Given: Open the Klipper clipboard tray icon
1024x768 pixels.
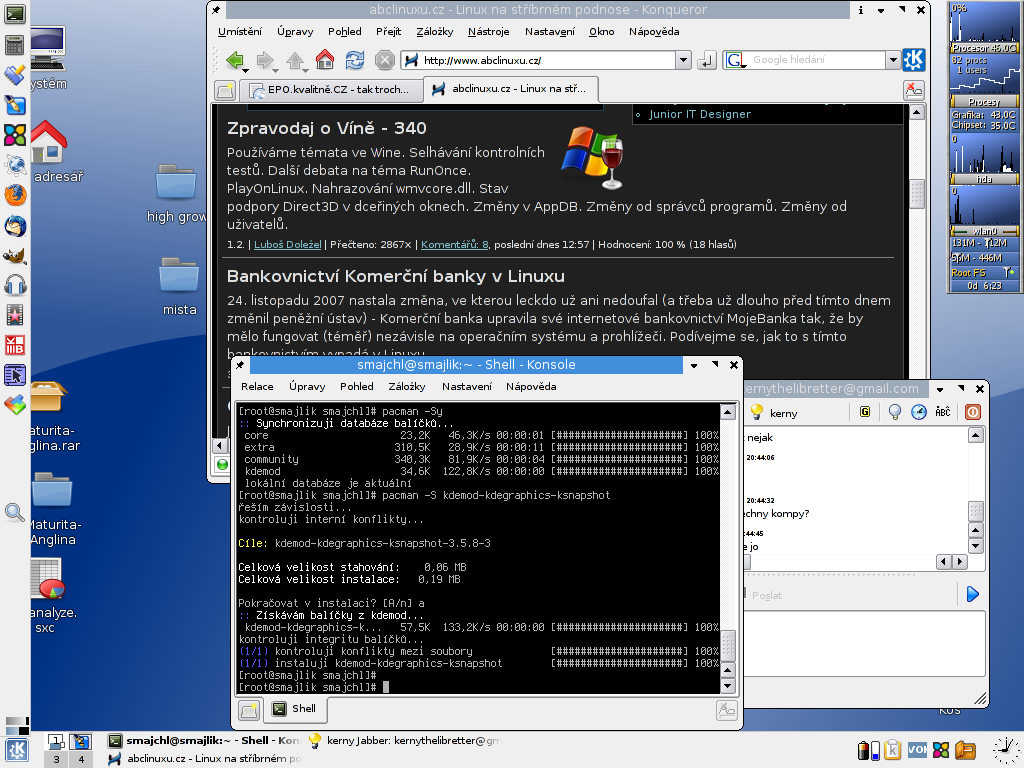Looking at the screenshot, I should click(893, 750).
